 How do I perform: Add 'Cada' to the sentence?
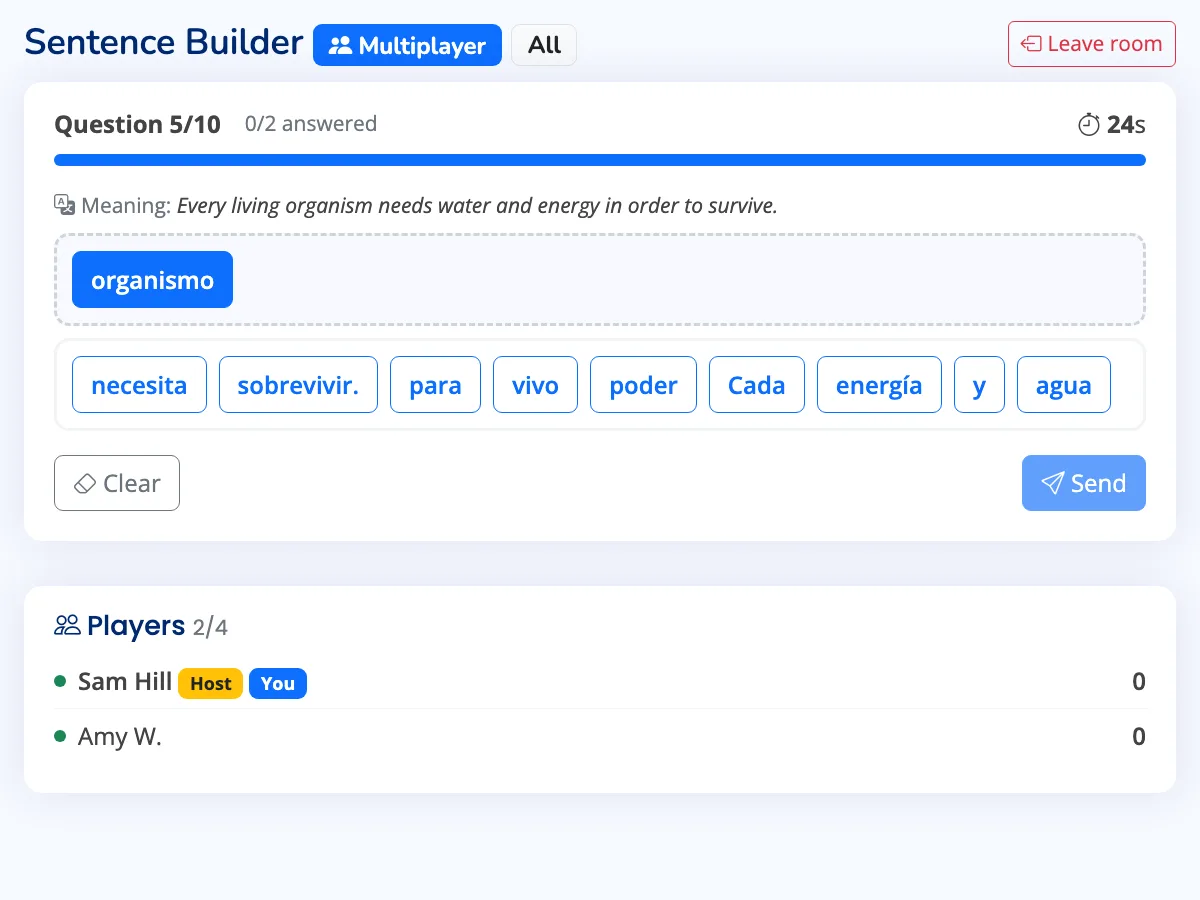(x=757, y=385)
